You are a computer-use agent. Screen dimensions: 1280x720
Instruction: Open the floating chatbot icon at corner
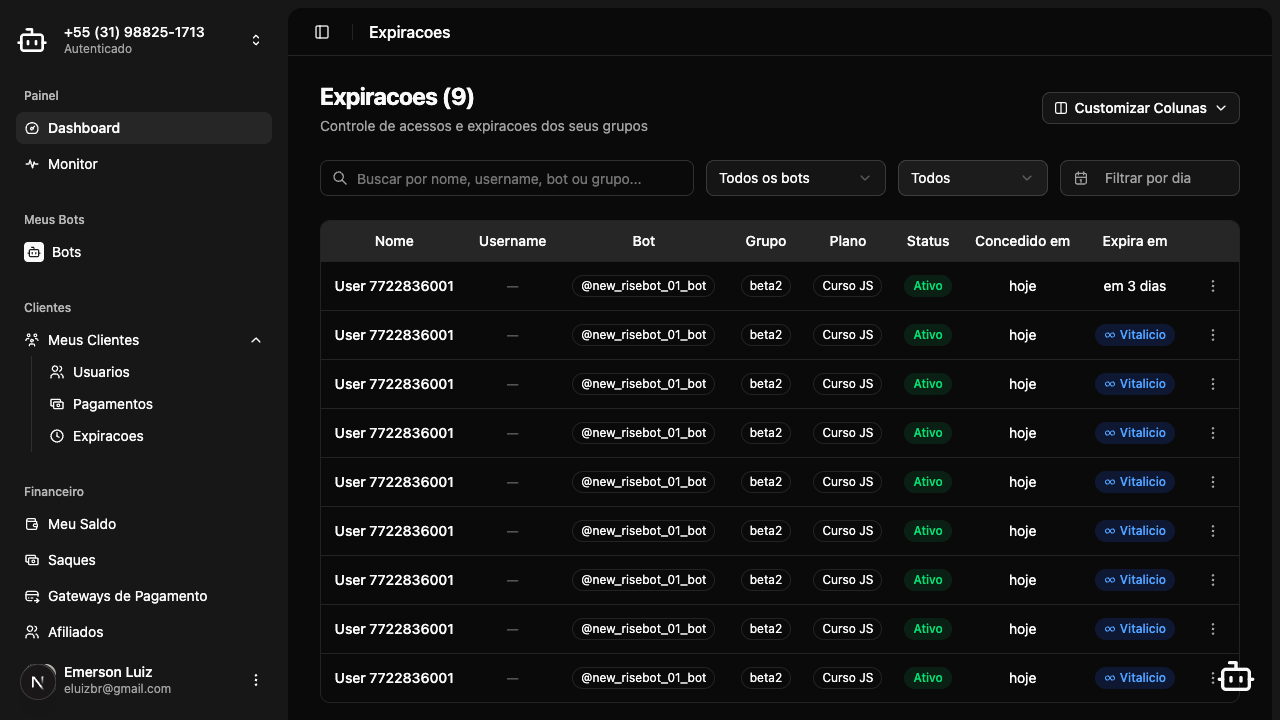coord(1236,677)
